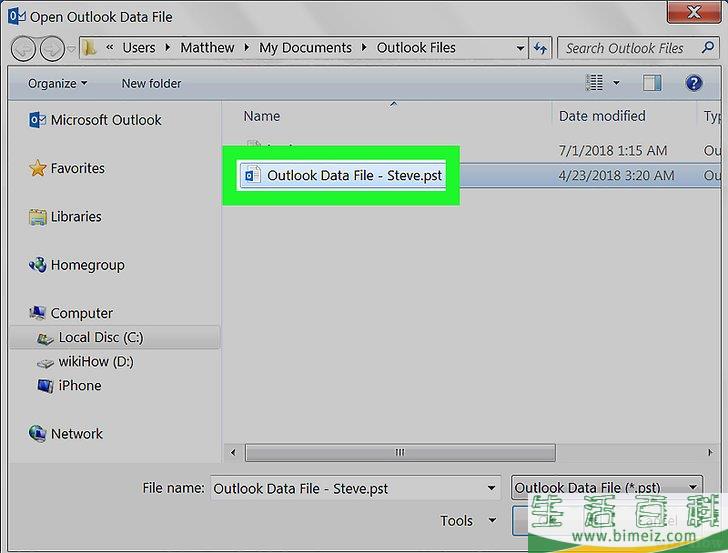The height and width of the screenshot is (553, 728).
Task: Select Outlook Files in the address path
Action: coord(416,47)
